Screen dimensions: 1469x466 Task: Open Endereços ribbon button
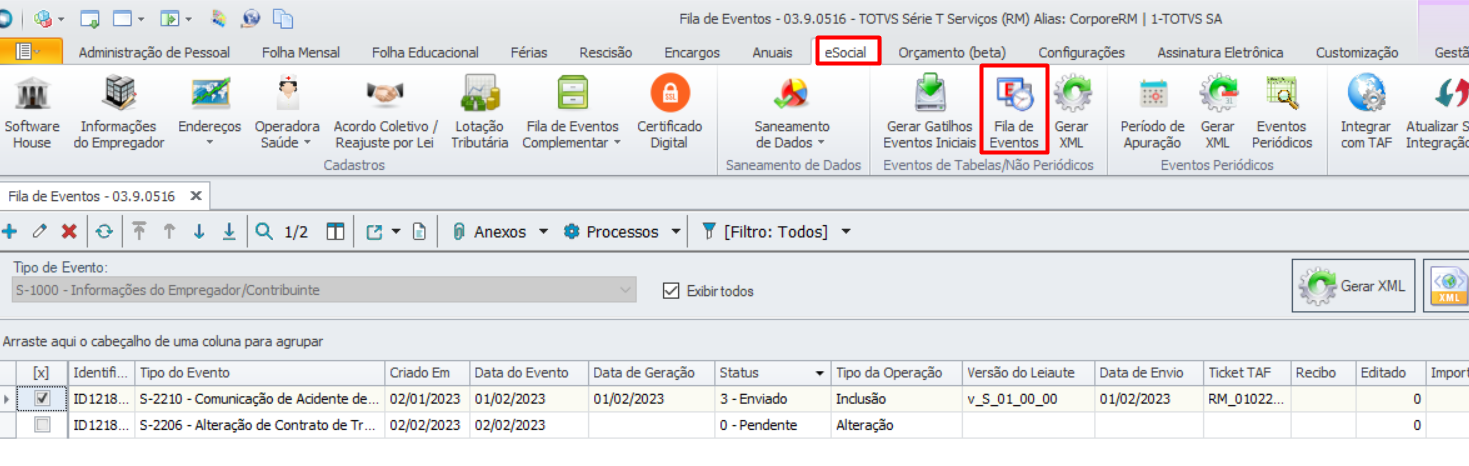click(x=210, y=113)
